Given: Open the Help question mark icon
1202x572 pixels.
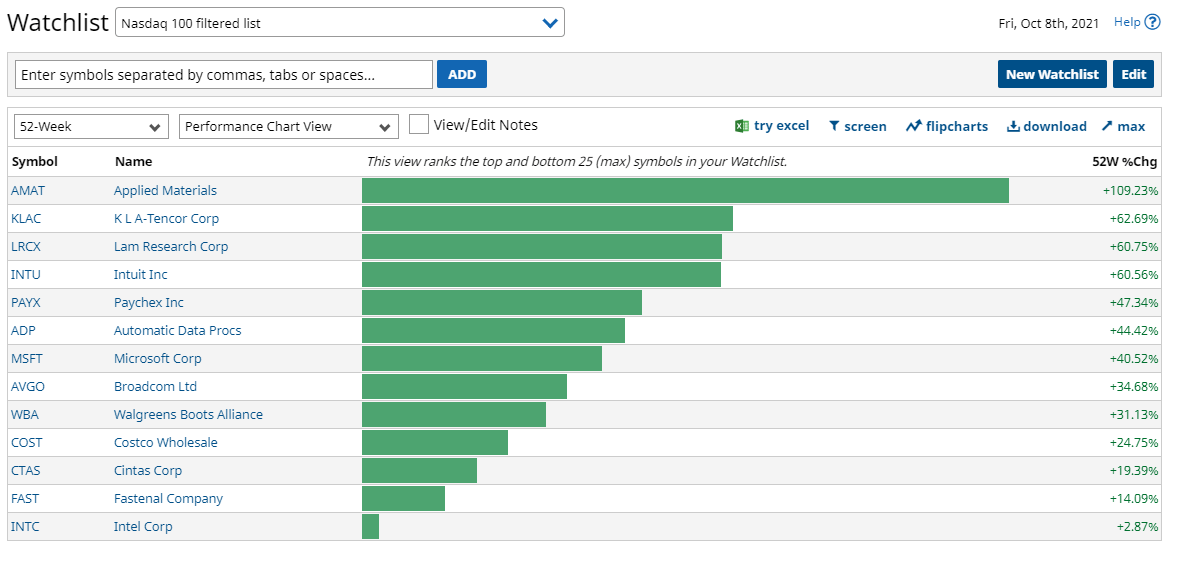Looking at the screenshot, I should coord(1153,22).
